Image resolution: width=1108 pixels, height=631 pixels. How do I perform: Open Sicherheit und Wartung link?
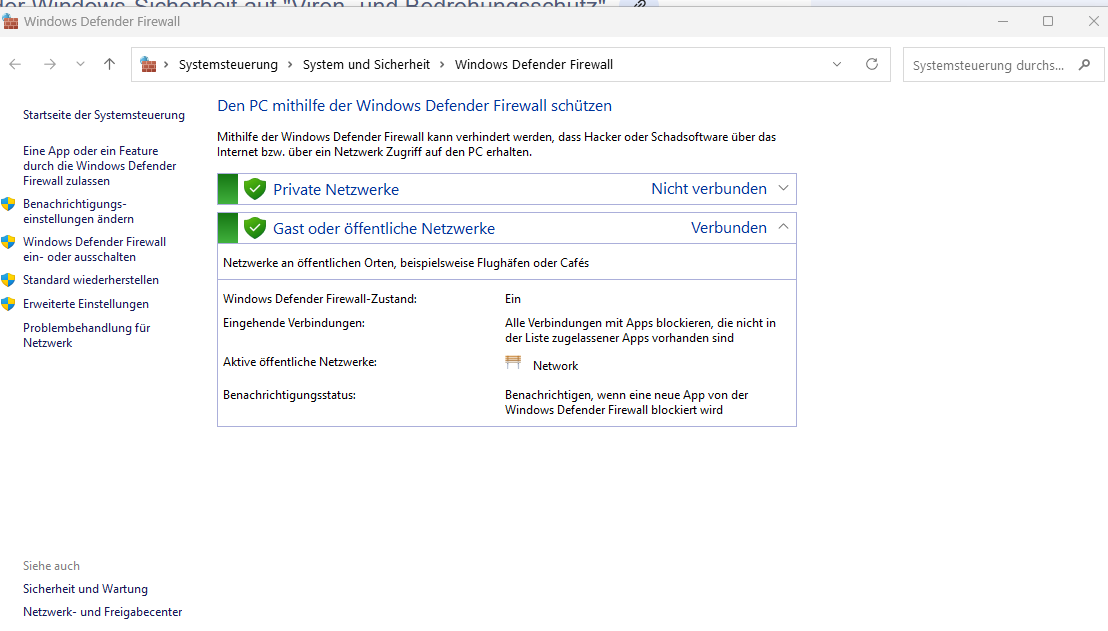pyautogui.click(x=86, y=589)
